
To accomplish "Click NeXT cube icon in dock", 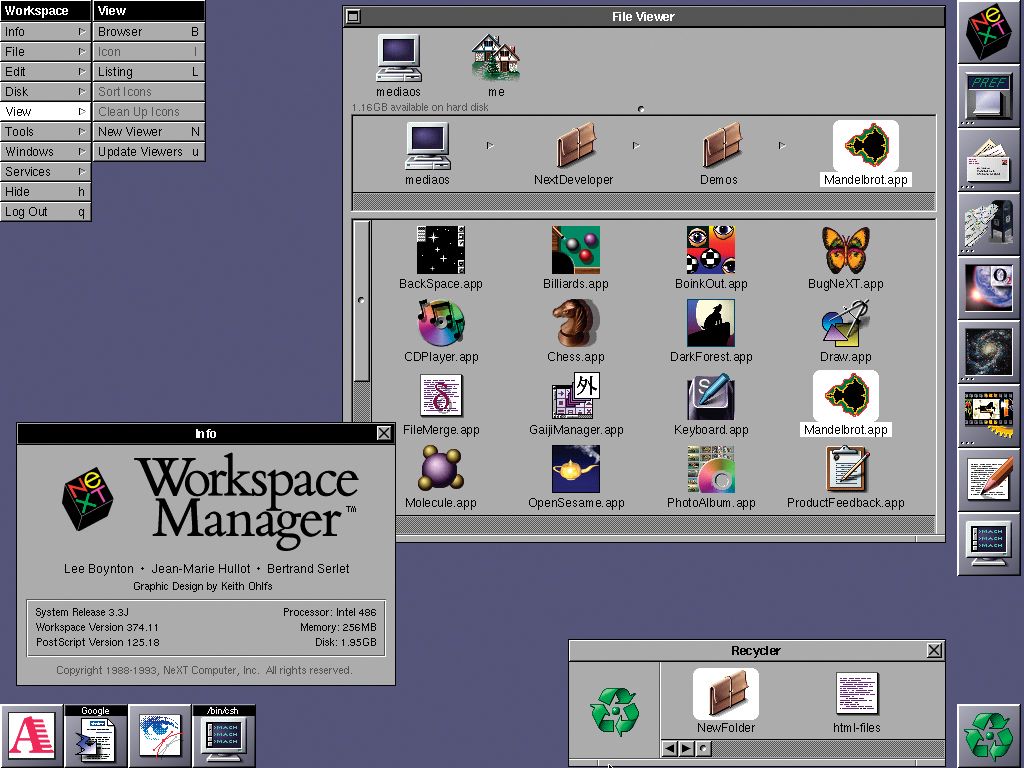I will coord(988,31).
